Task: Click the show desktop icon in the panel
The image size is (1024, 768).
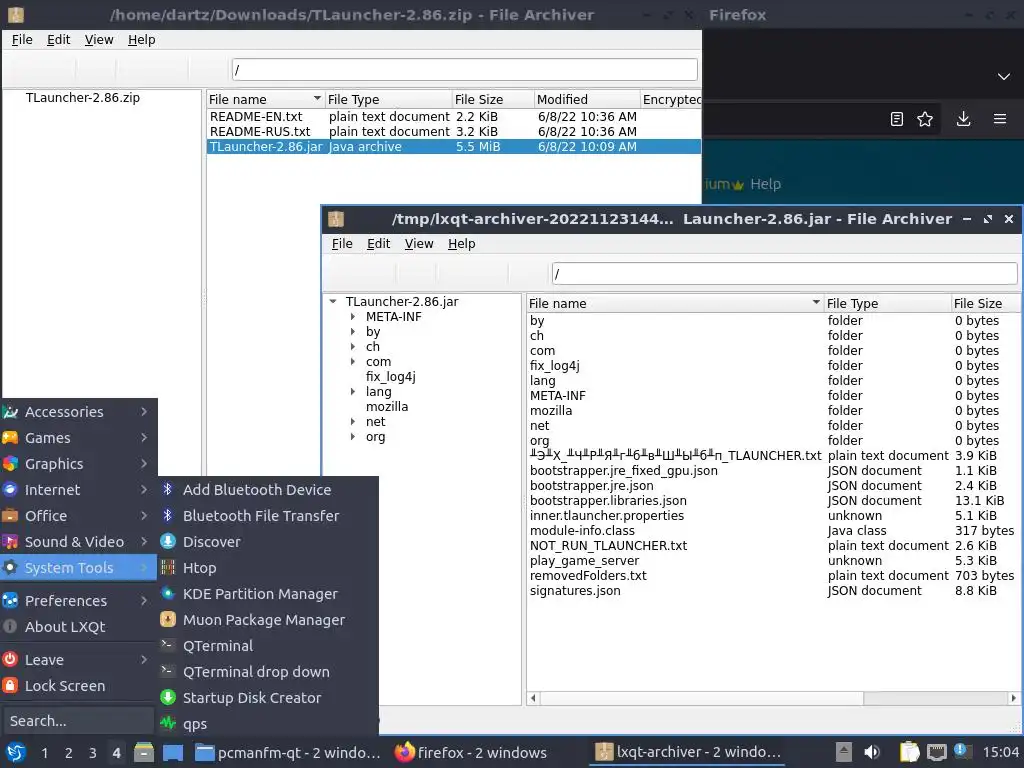Action: [x=173, y=752]
